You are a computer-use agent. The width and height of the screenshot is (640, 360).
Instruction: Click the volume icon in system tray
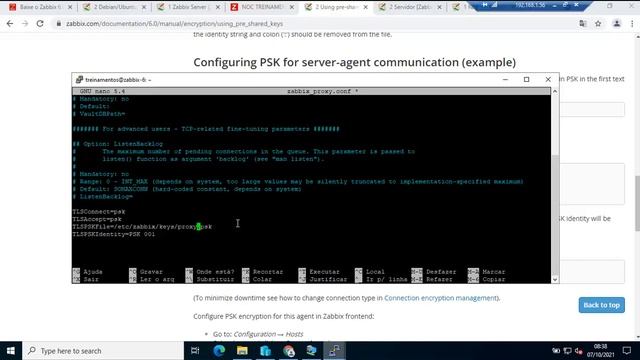point(578,351)
